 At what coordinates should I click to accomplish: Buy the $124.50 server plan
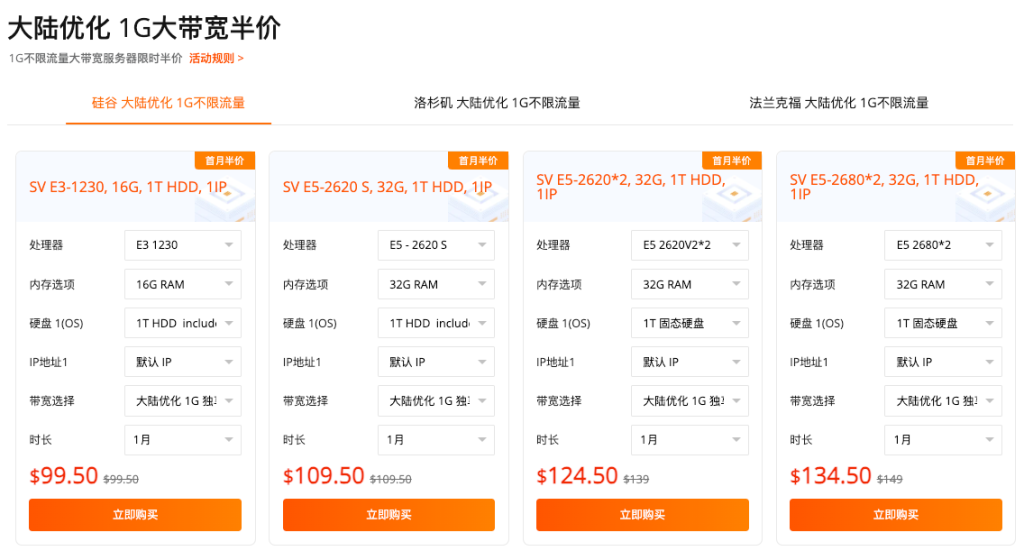tap(642, 515)
